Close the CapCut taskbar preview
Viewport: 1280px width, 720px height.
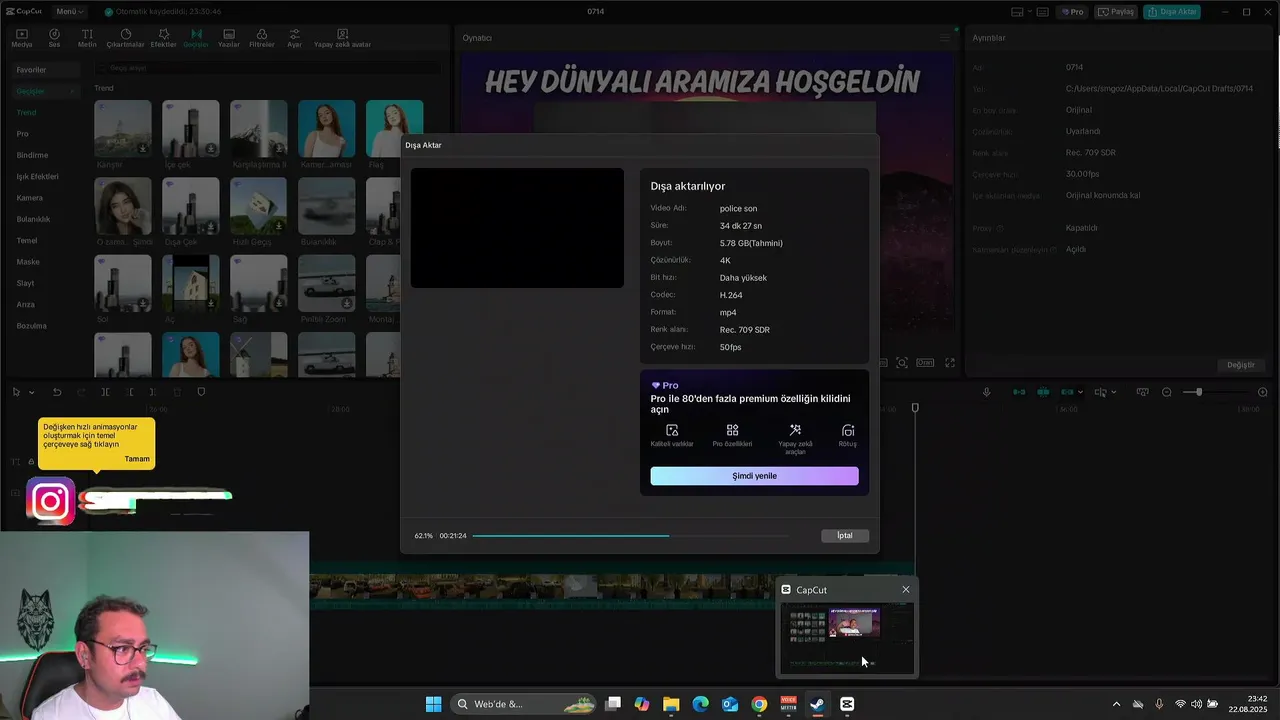click(x=906, y=589)
